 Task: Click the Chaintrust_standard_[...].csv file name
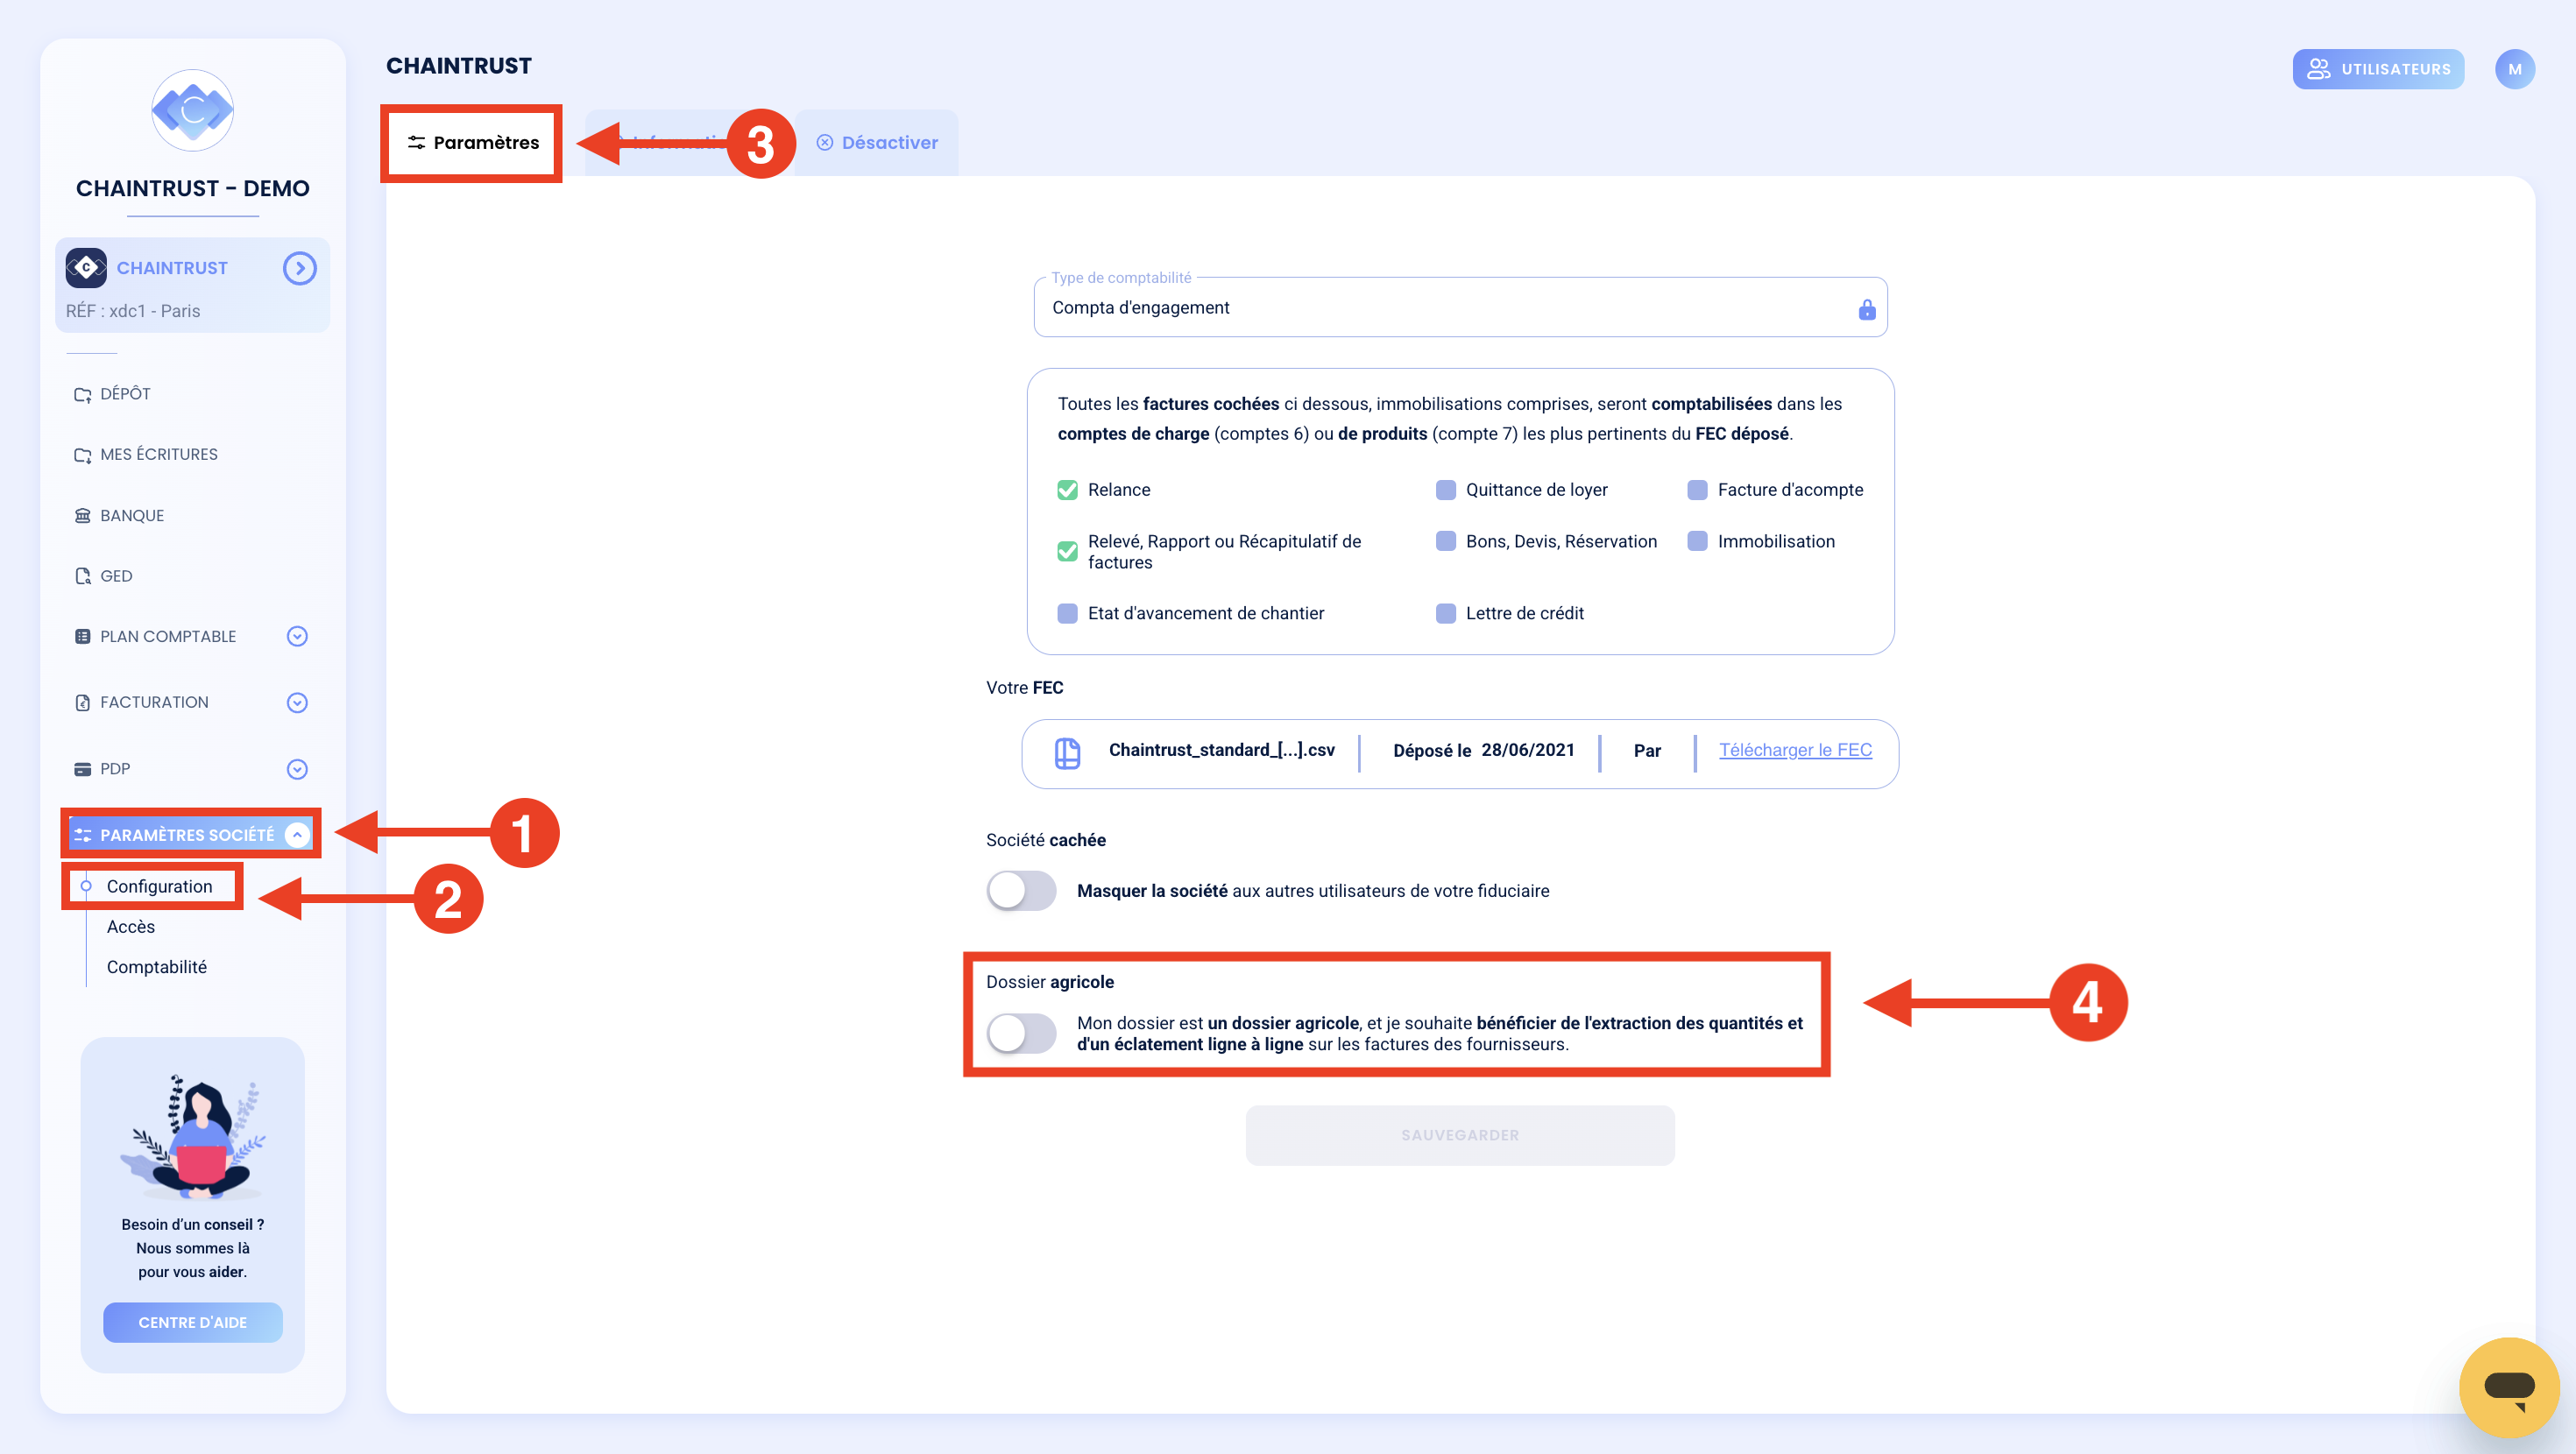pos(1221,751)
